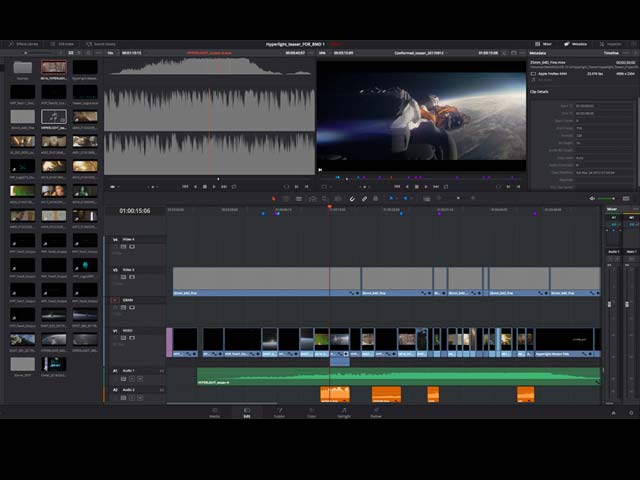This screenshot has width=640, height=480.
Task: Open project settings gear icon
Action: pos(631,413)
